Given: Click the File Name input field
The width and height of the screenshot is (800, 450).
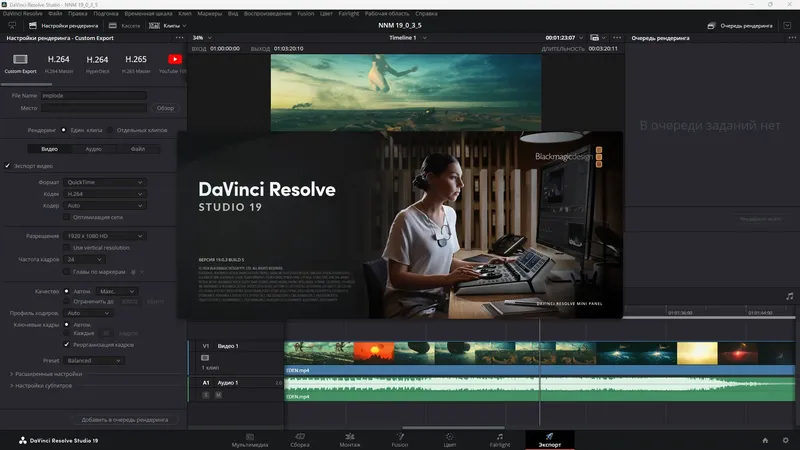Looking at the screenshot, I should 94,95.
